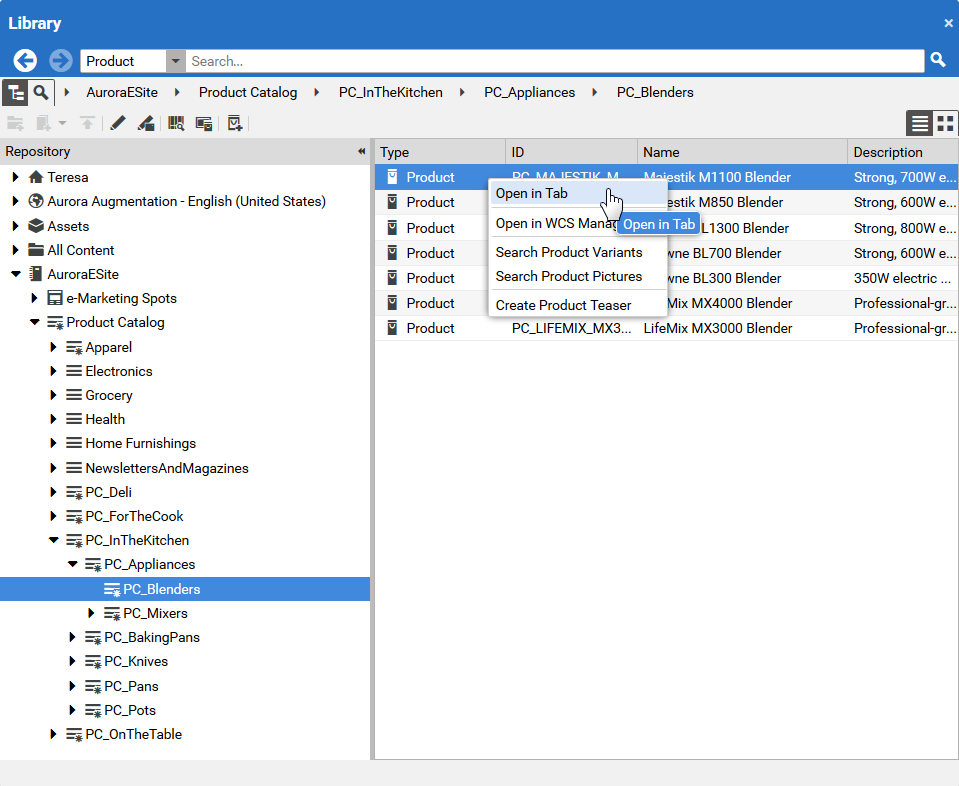959x786 pixels.
Task: Click the check-in upload arrow icon
Action: tap(88, 123)
